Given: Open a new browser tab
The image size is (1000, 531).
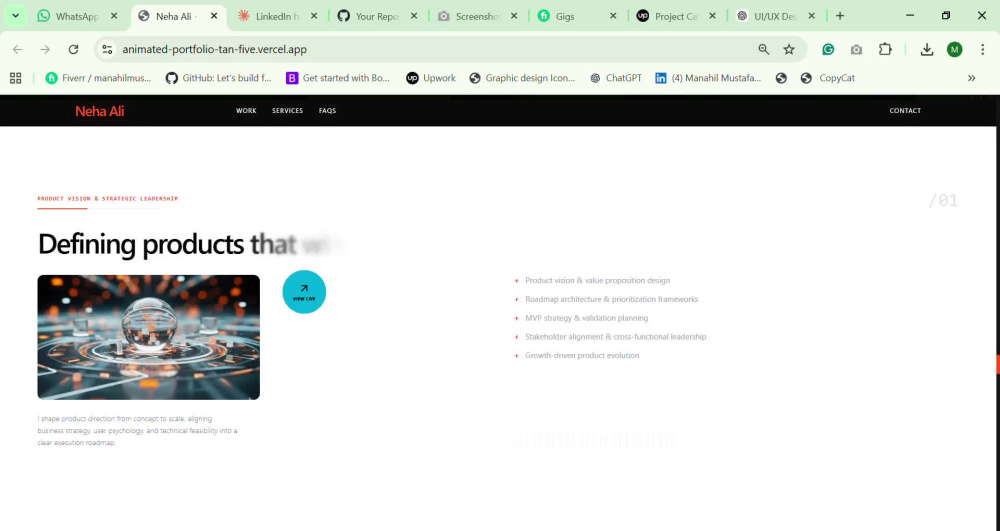Looking at the screenshot, I should (840, 16).
